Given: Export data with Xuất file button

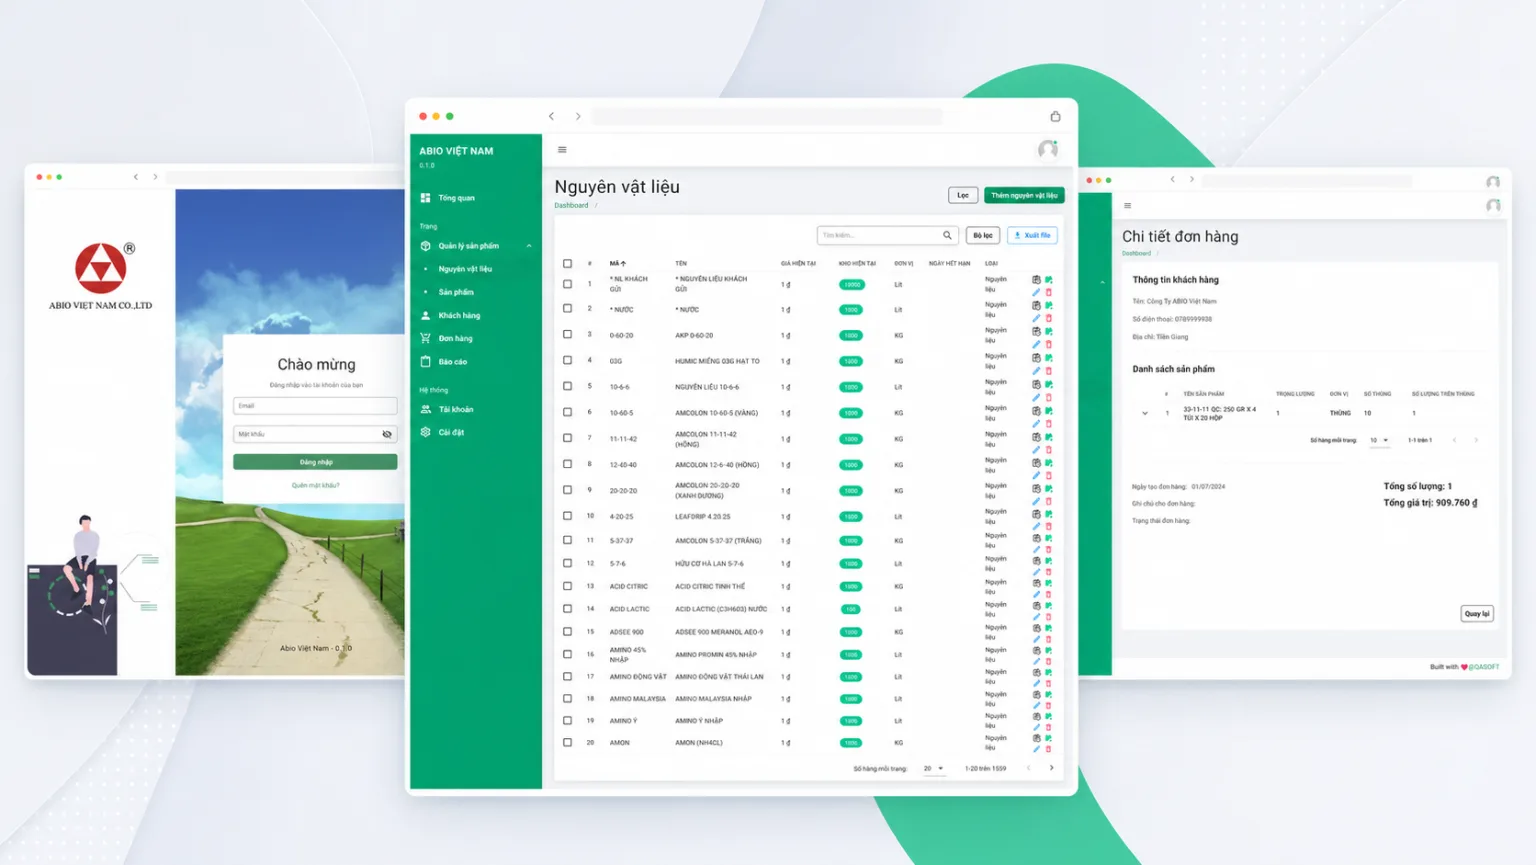Looking at the screenshot, I should coord(1032,235).
